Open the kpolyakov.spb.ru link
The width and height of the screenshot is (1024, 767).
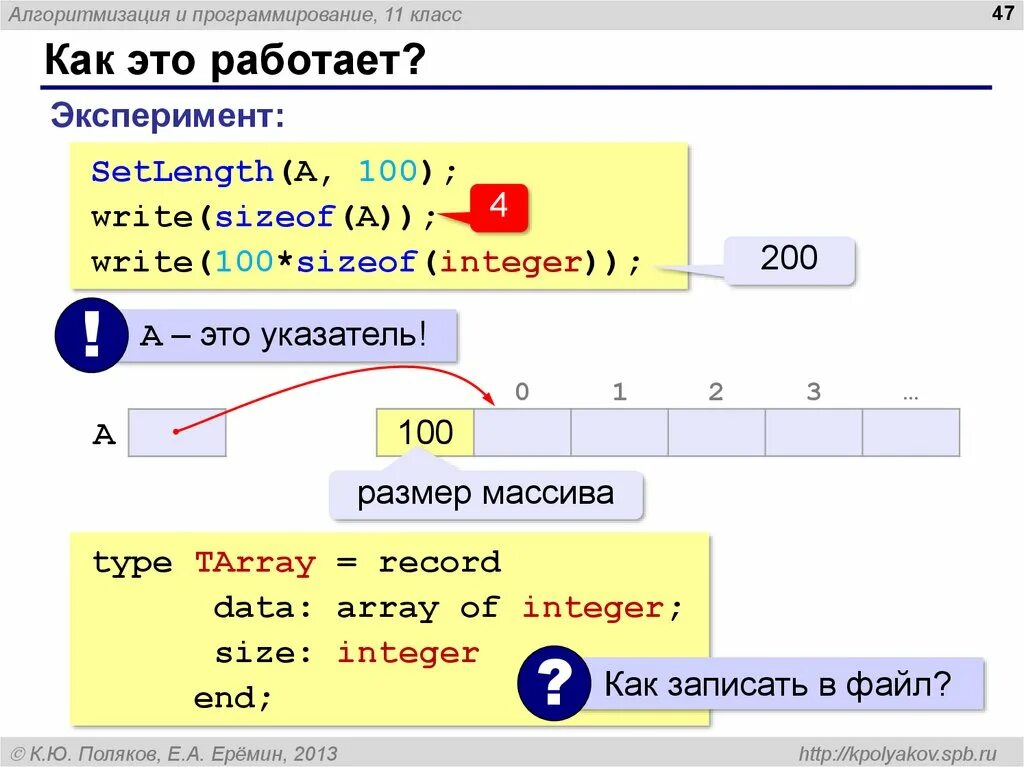898,754
